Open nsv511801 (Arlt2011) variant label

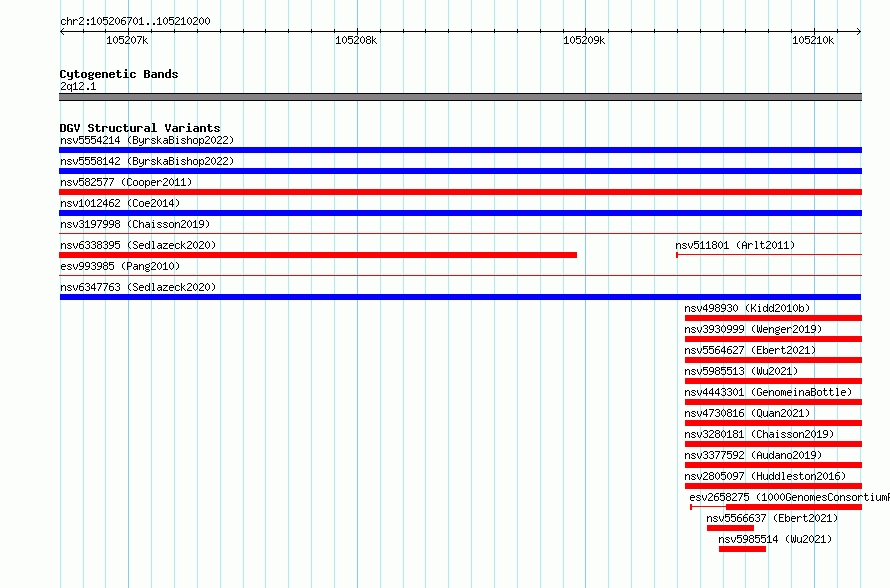(735, 245)
